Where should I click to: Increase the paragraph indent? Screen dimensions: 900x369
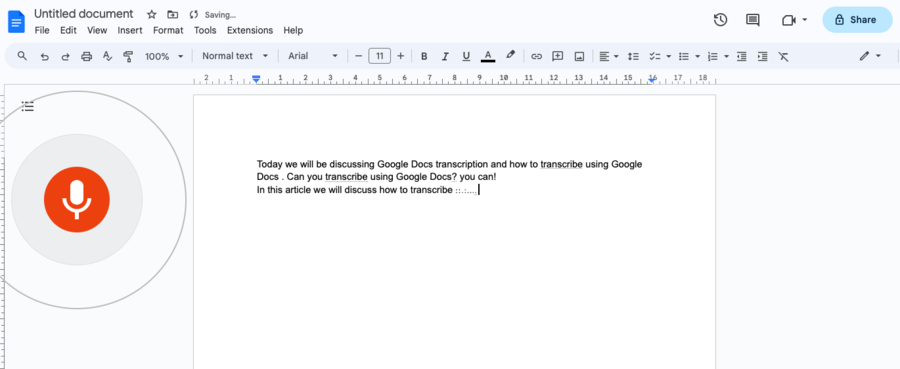point(762,56)
